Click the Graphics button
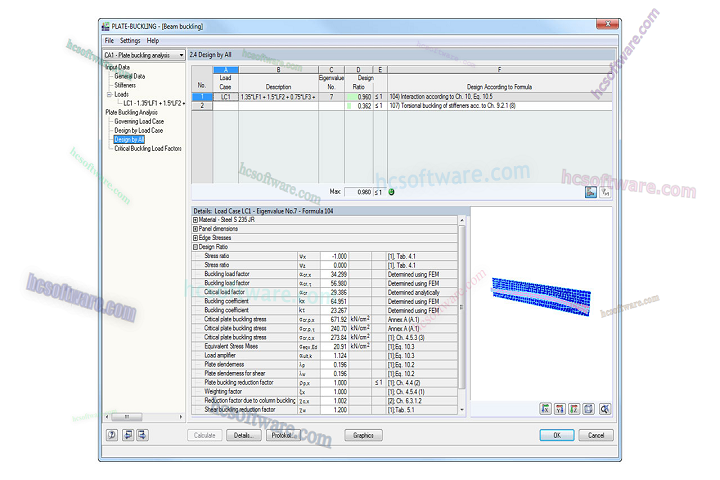 pyautogui.click(x=363, y=435)
